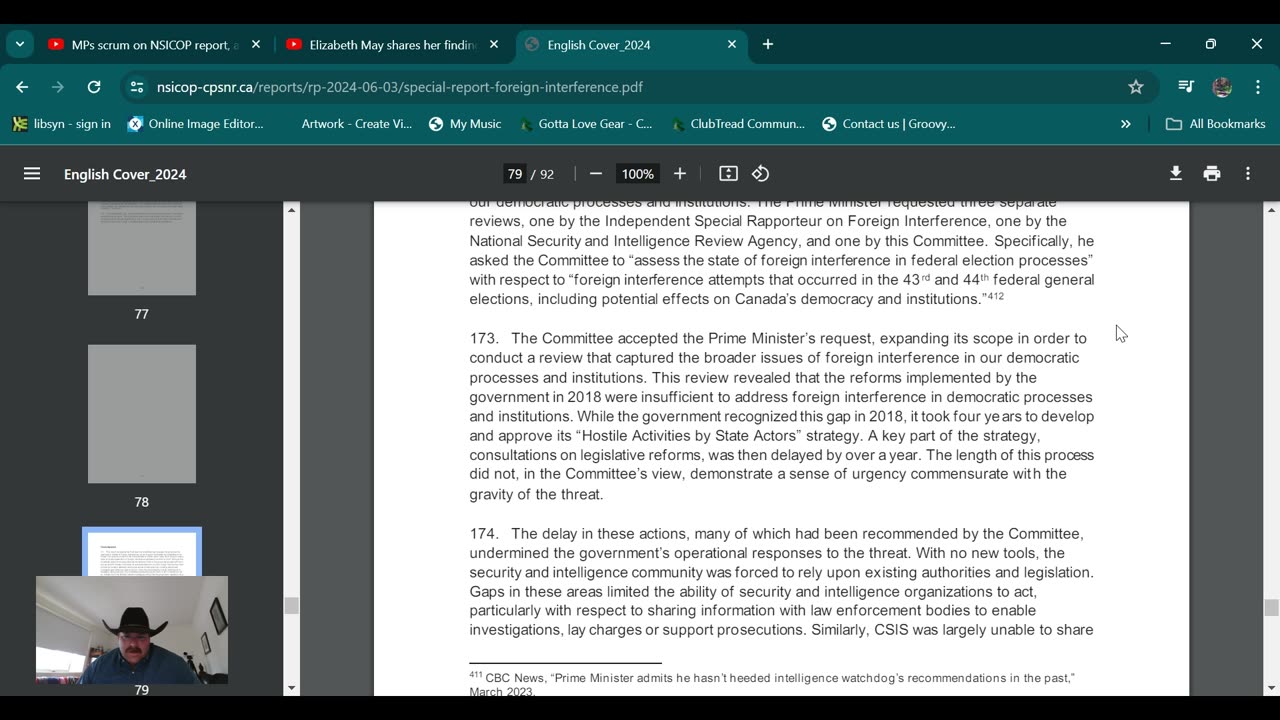This screenshot has width=1280, height=720.
Task: Reload the current page
Action: [94, 87]
